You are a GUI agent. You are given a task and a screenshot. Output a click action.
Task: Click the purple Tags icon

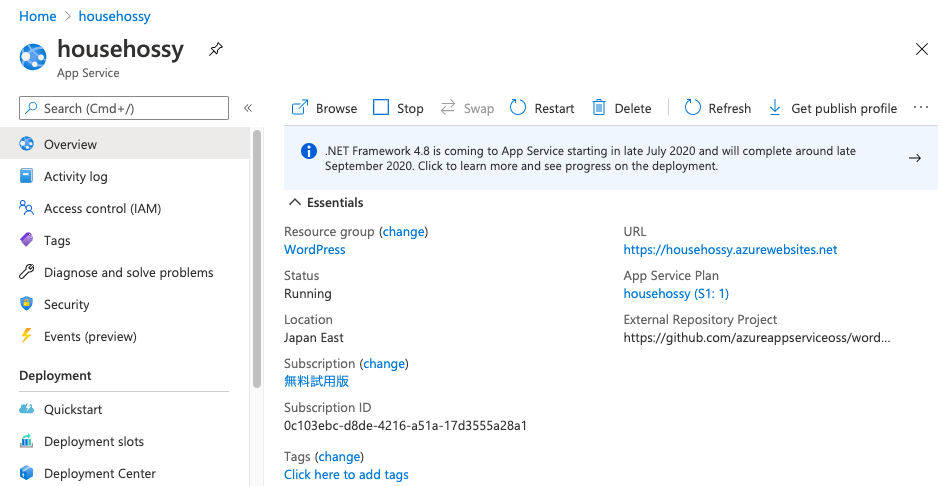(x=26, y=240)
